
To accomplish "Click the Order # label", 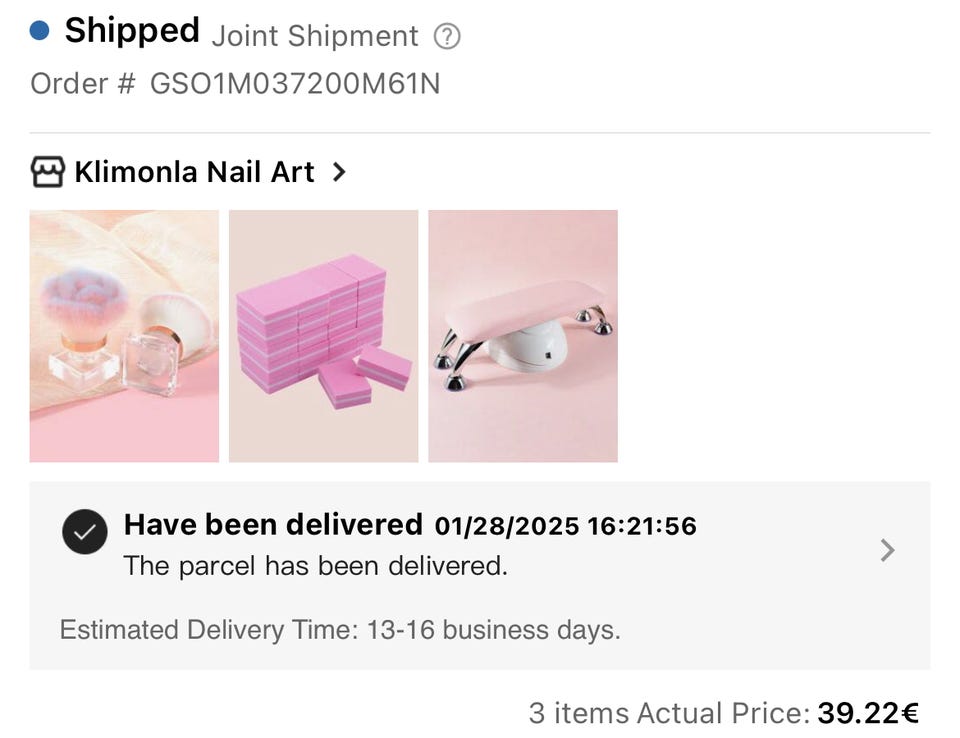I will point(83,84).
